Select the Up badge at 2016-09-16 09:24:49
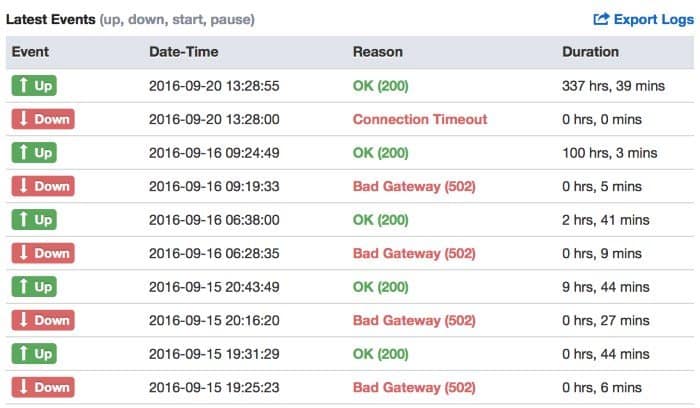The height and width of the screenshot is (408, 700). coord(33,153)
